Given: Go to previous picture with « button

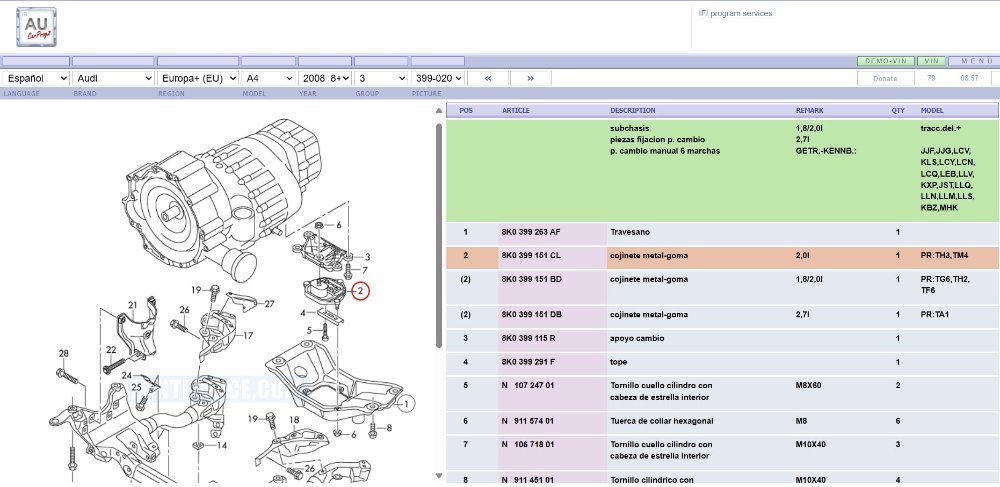Looking at the screenshot, I should click(x=488, y=78).
